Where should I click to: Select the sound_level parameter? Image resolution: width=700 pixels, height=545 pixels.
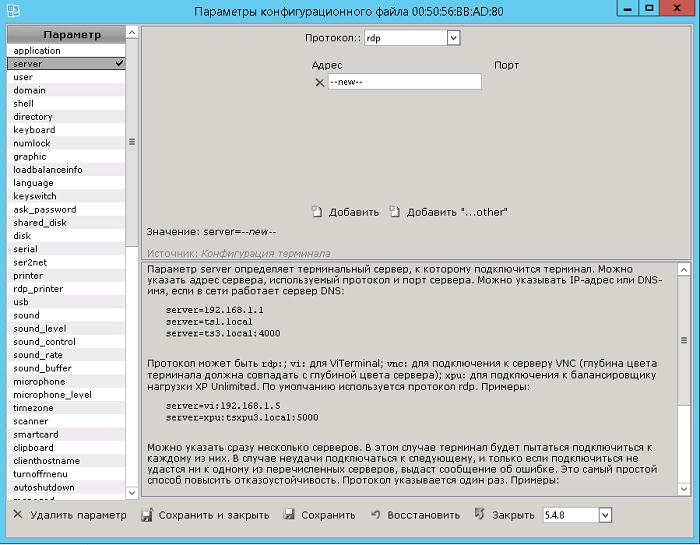(40, 328)
